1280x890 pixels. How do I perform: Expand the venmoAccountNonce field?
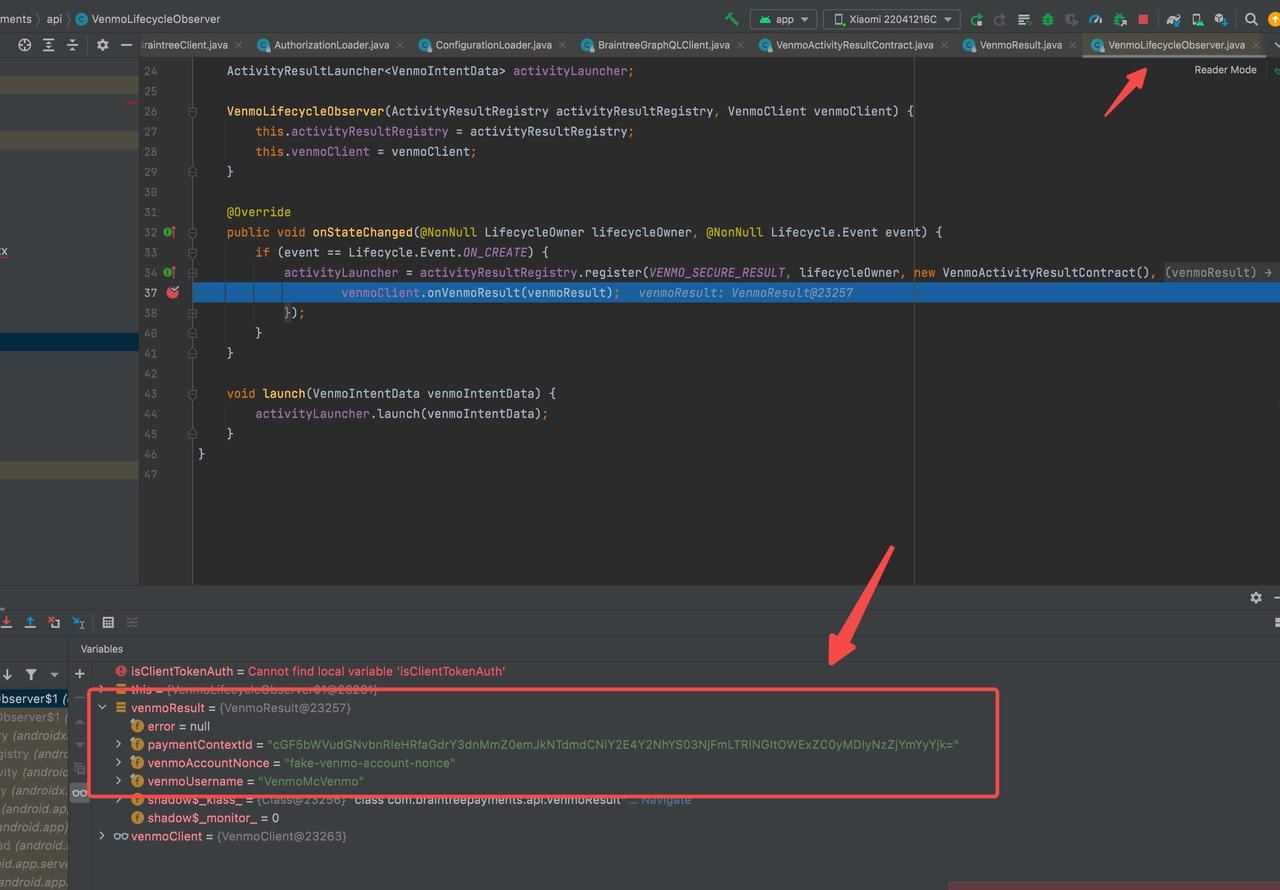(119, 762)
